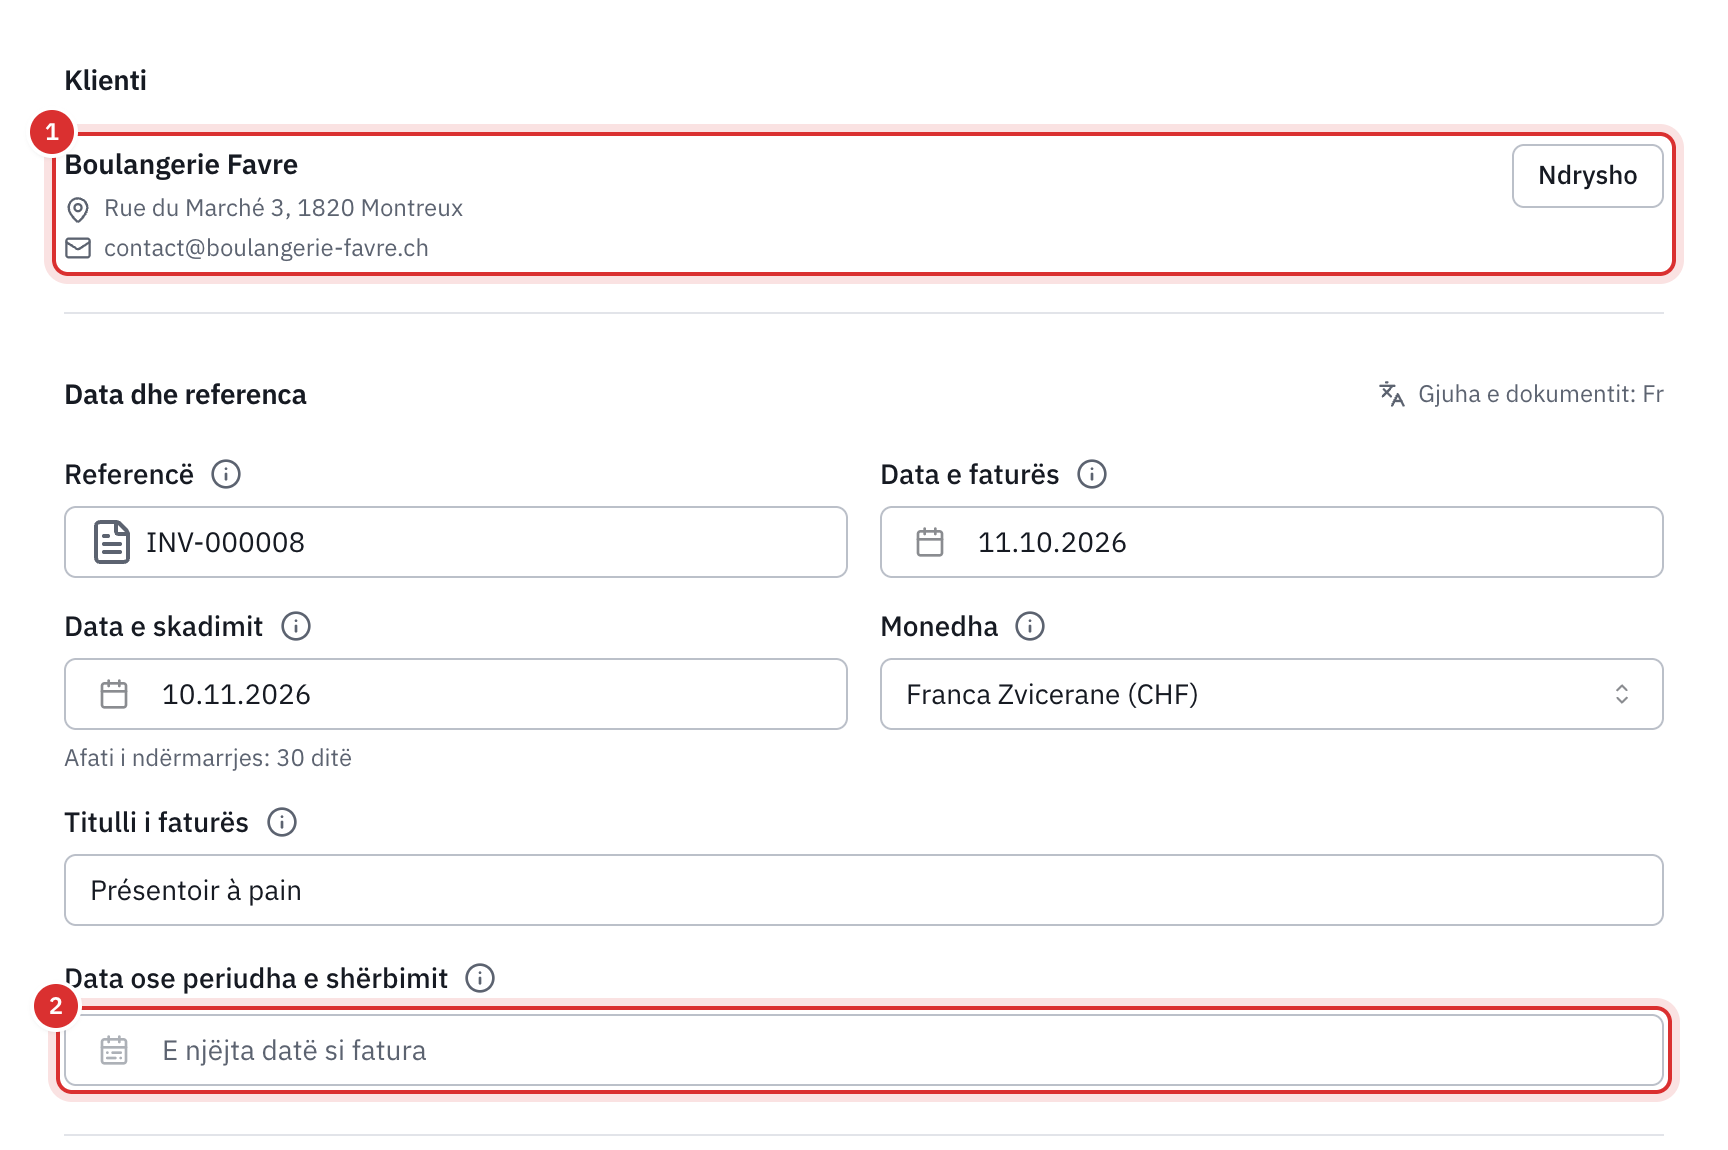
Task: Click the document icon in the reference field
Action: (x=112, y=542)
